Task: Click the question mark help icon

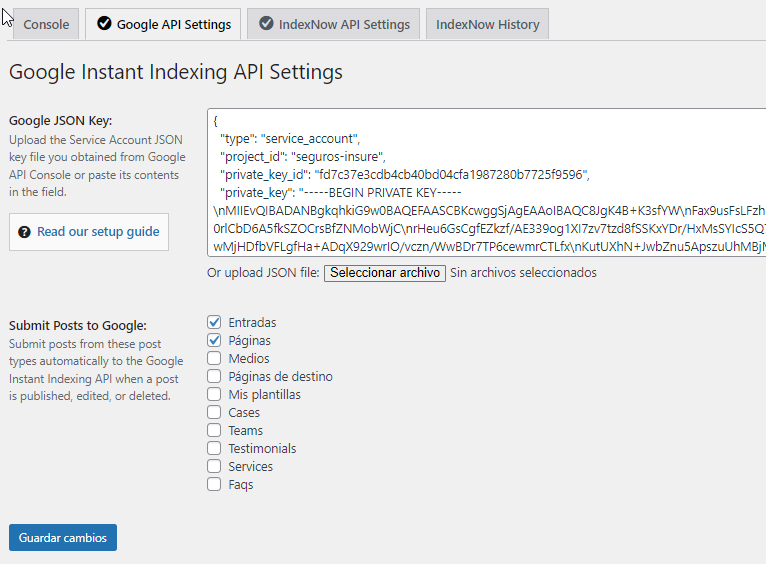Action: click(x=24, y=232)
